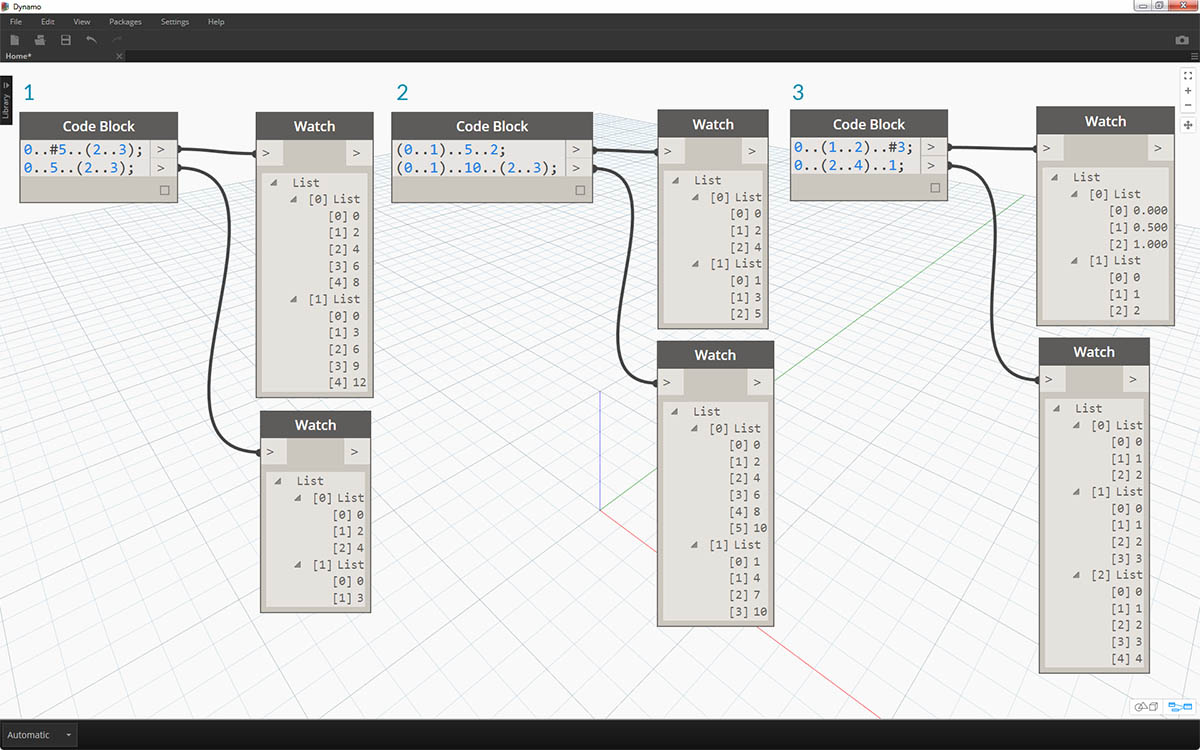Switch to graph view navigation mode
1200x750 pixels.
1180,707
